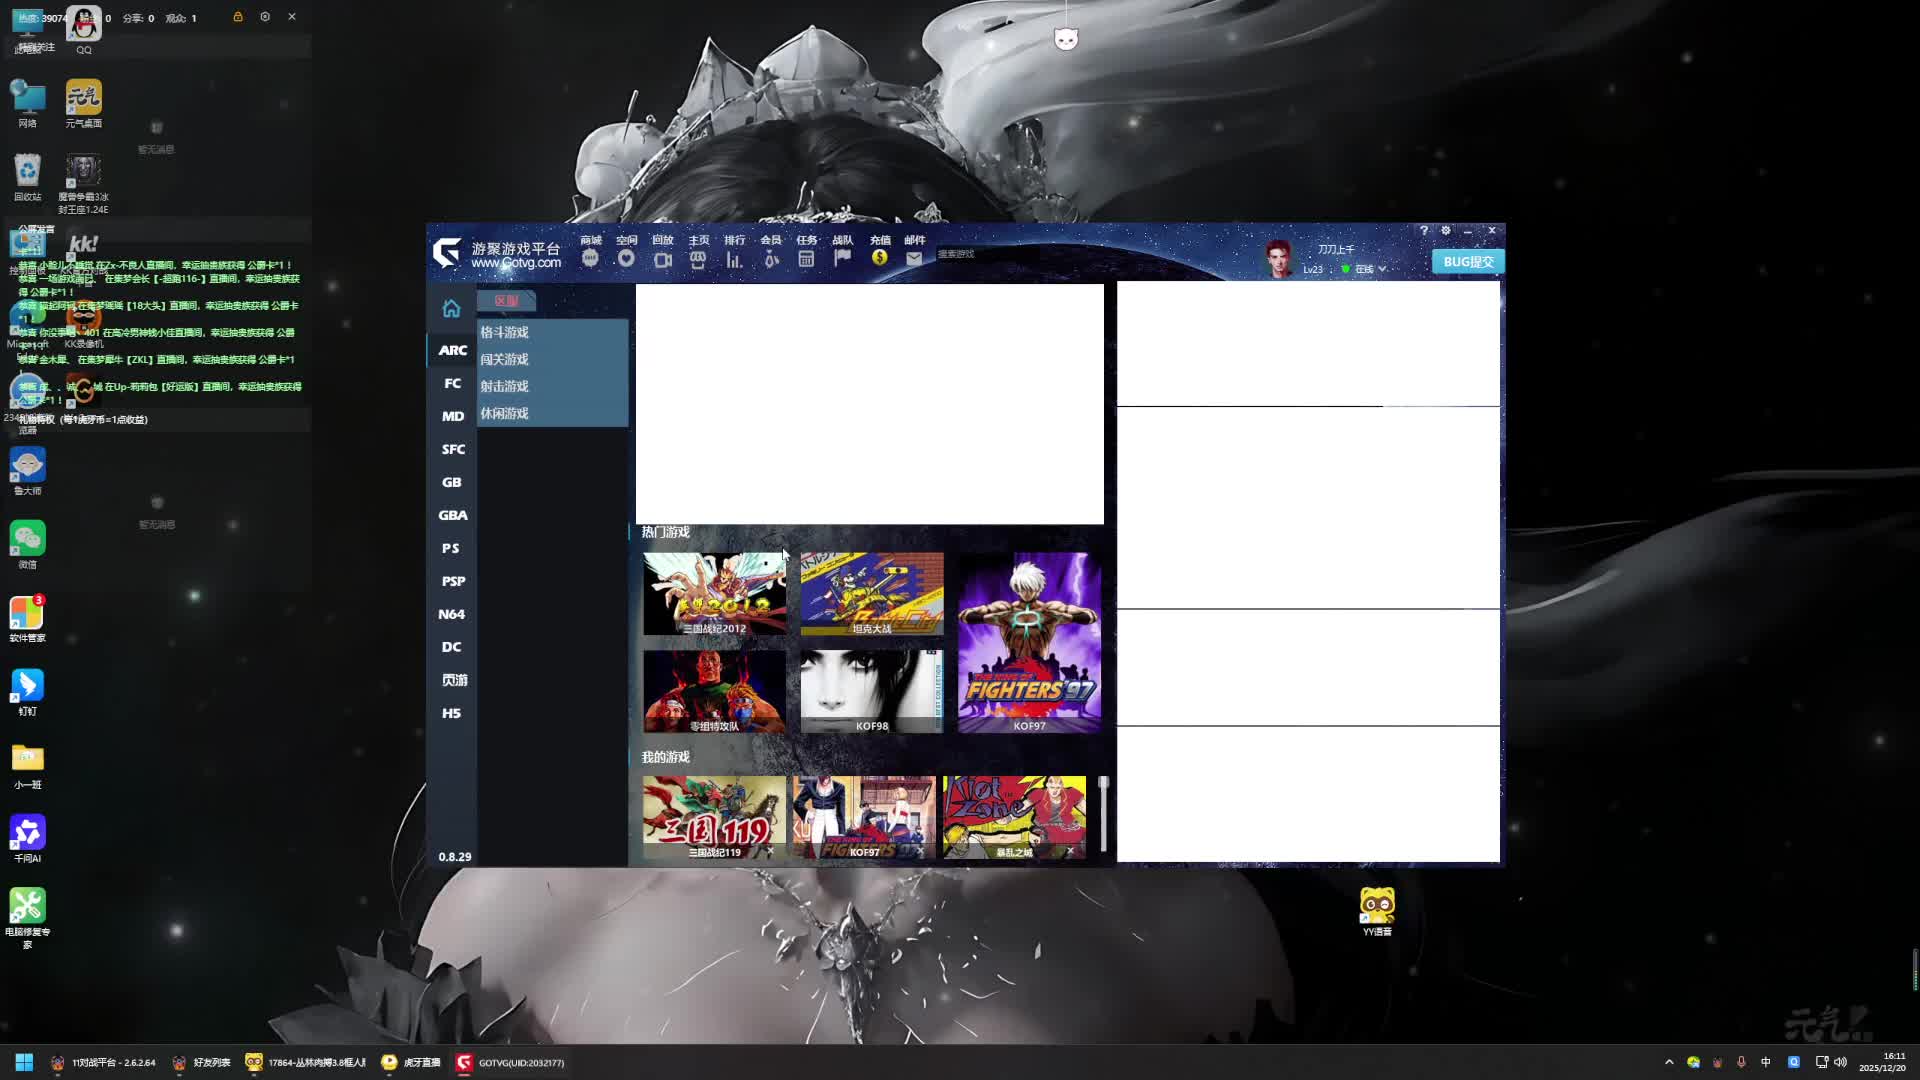
Task: Choose 格斗游戏 category
Action: click(505, 332)
